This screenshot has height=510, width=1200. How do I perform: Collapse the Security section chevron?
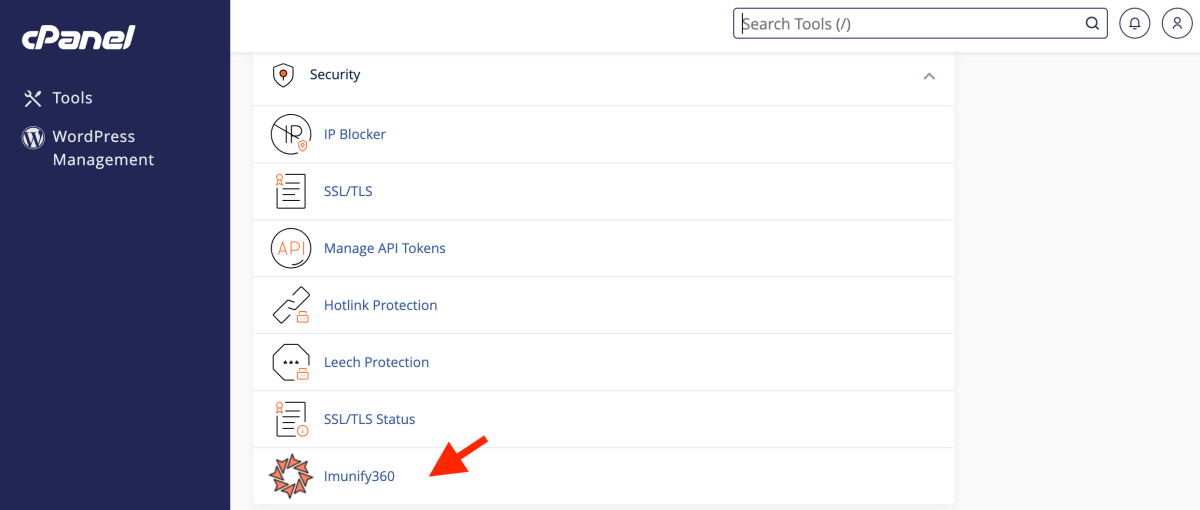coord(929,76)
